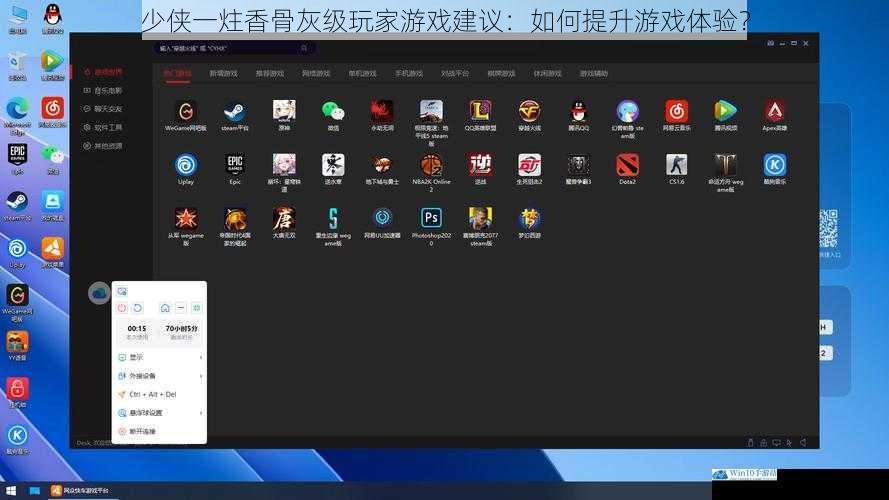Image resolution: width=889 pixels, height=500 pixels.
Task: Open Tencent Video icon in the game grid
Action: click(726, 112)
